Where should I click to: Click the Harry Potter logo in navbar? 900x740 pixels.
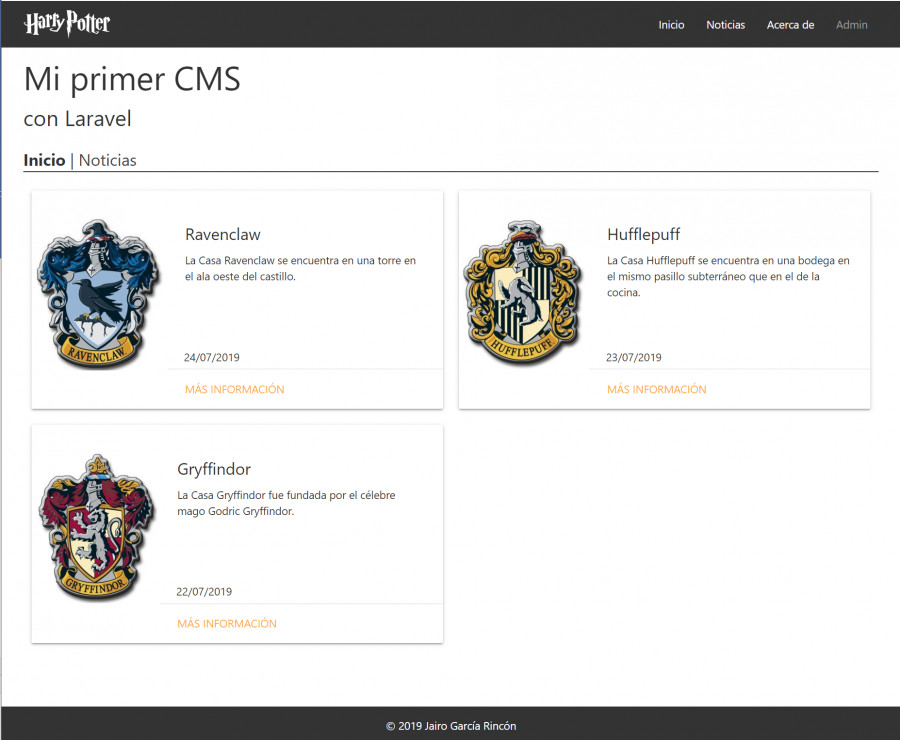point(67,24)
